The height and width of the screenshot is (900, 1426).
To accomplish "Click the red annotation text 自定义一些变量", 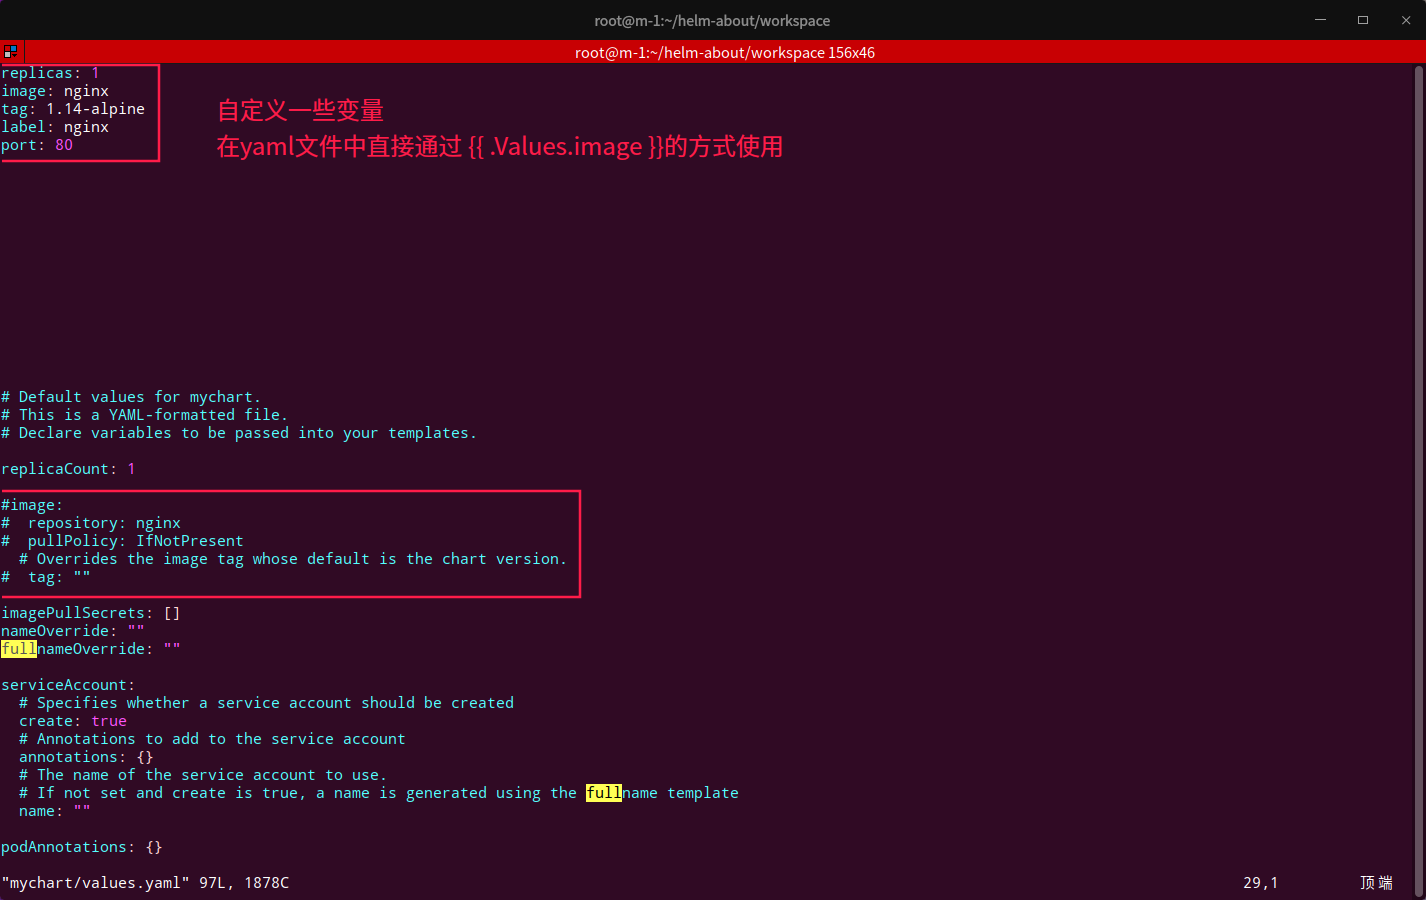I will tap(299, 110).
